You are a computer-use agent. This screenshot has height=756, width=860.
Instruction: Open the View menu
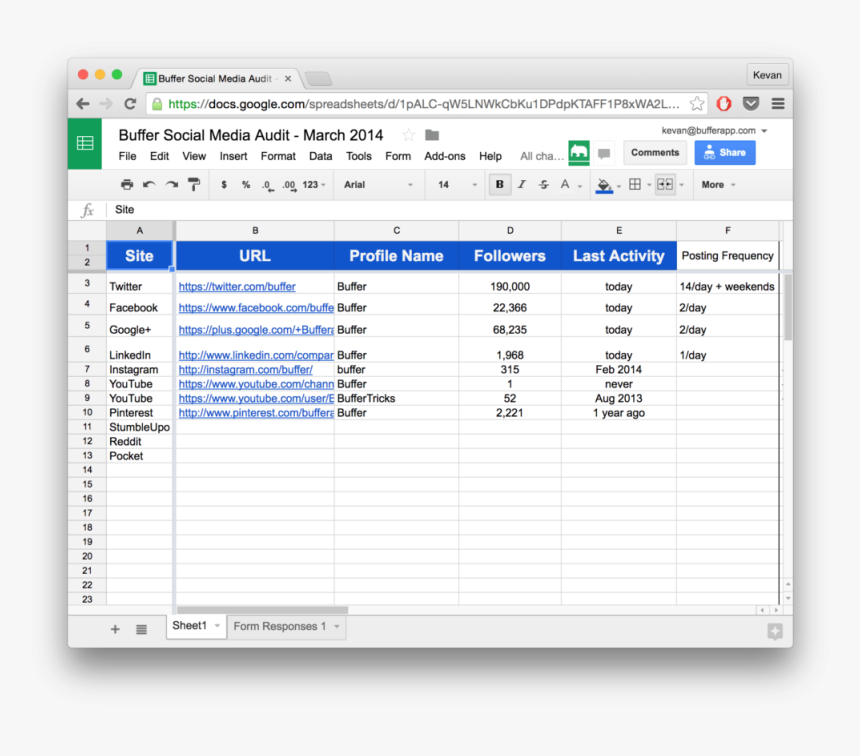tap(194, 156)
